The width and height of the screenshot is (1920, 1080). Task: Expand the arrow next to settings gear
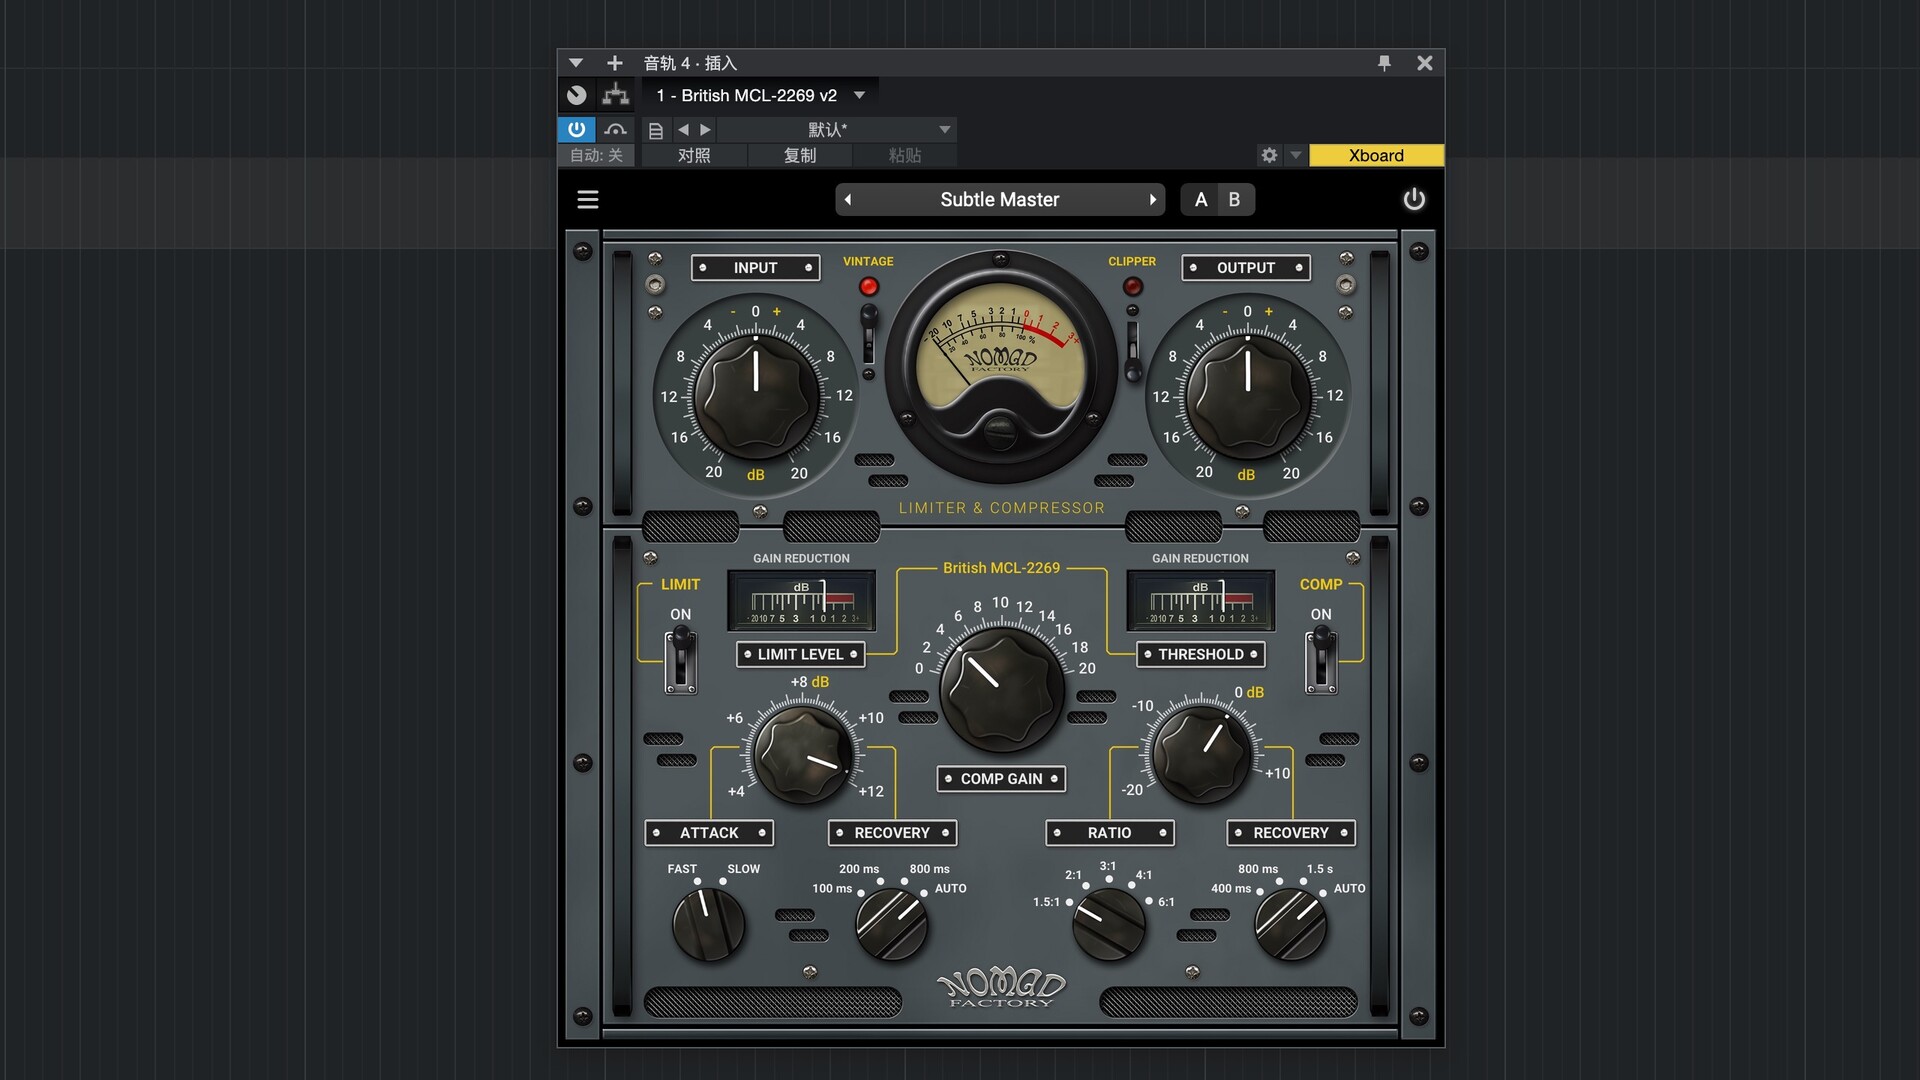coord(1296,155)
